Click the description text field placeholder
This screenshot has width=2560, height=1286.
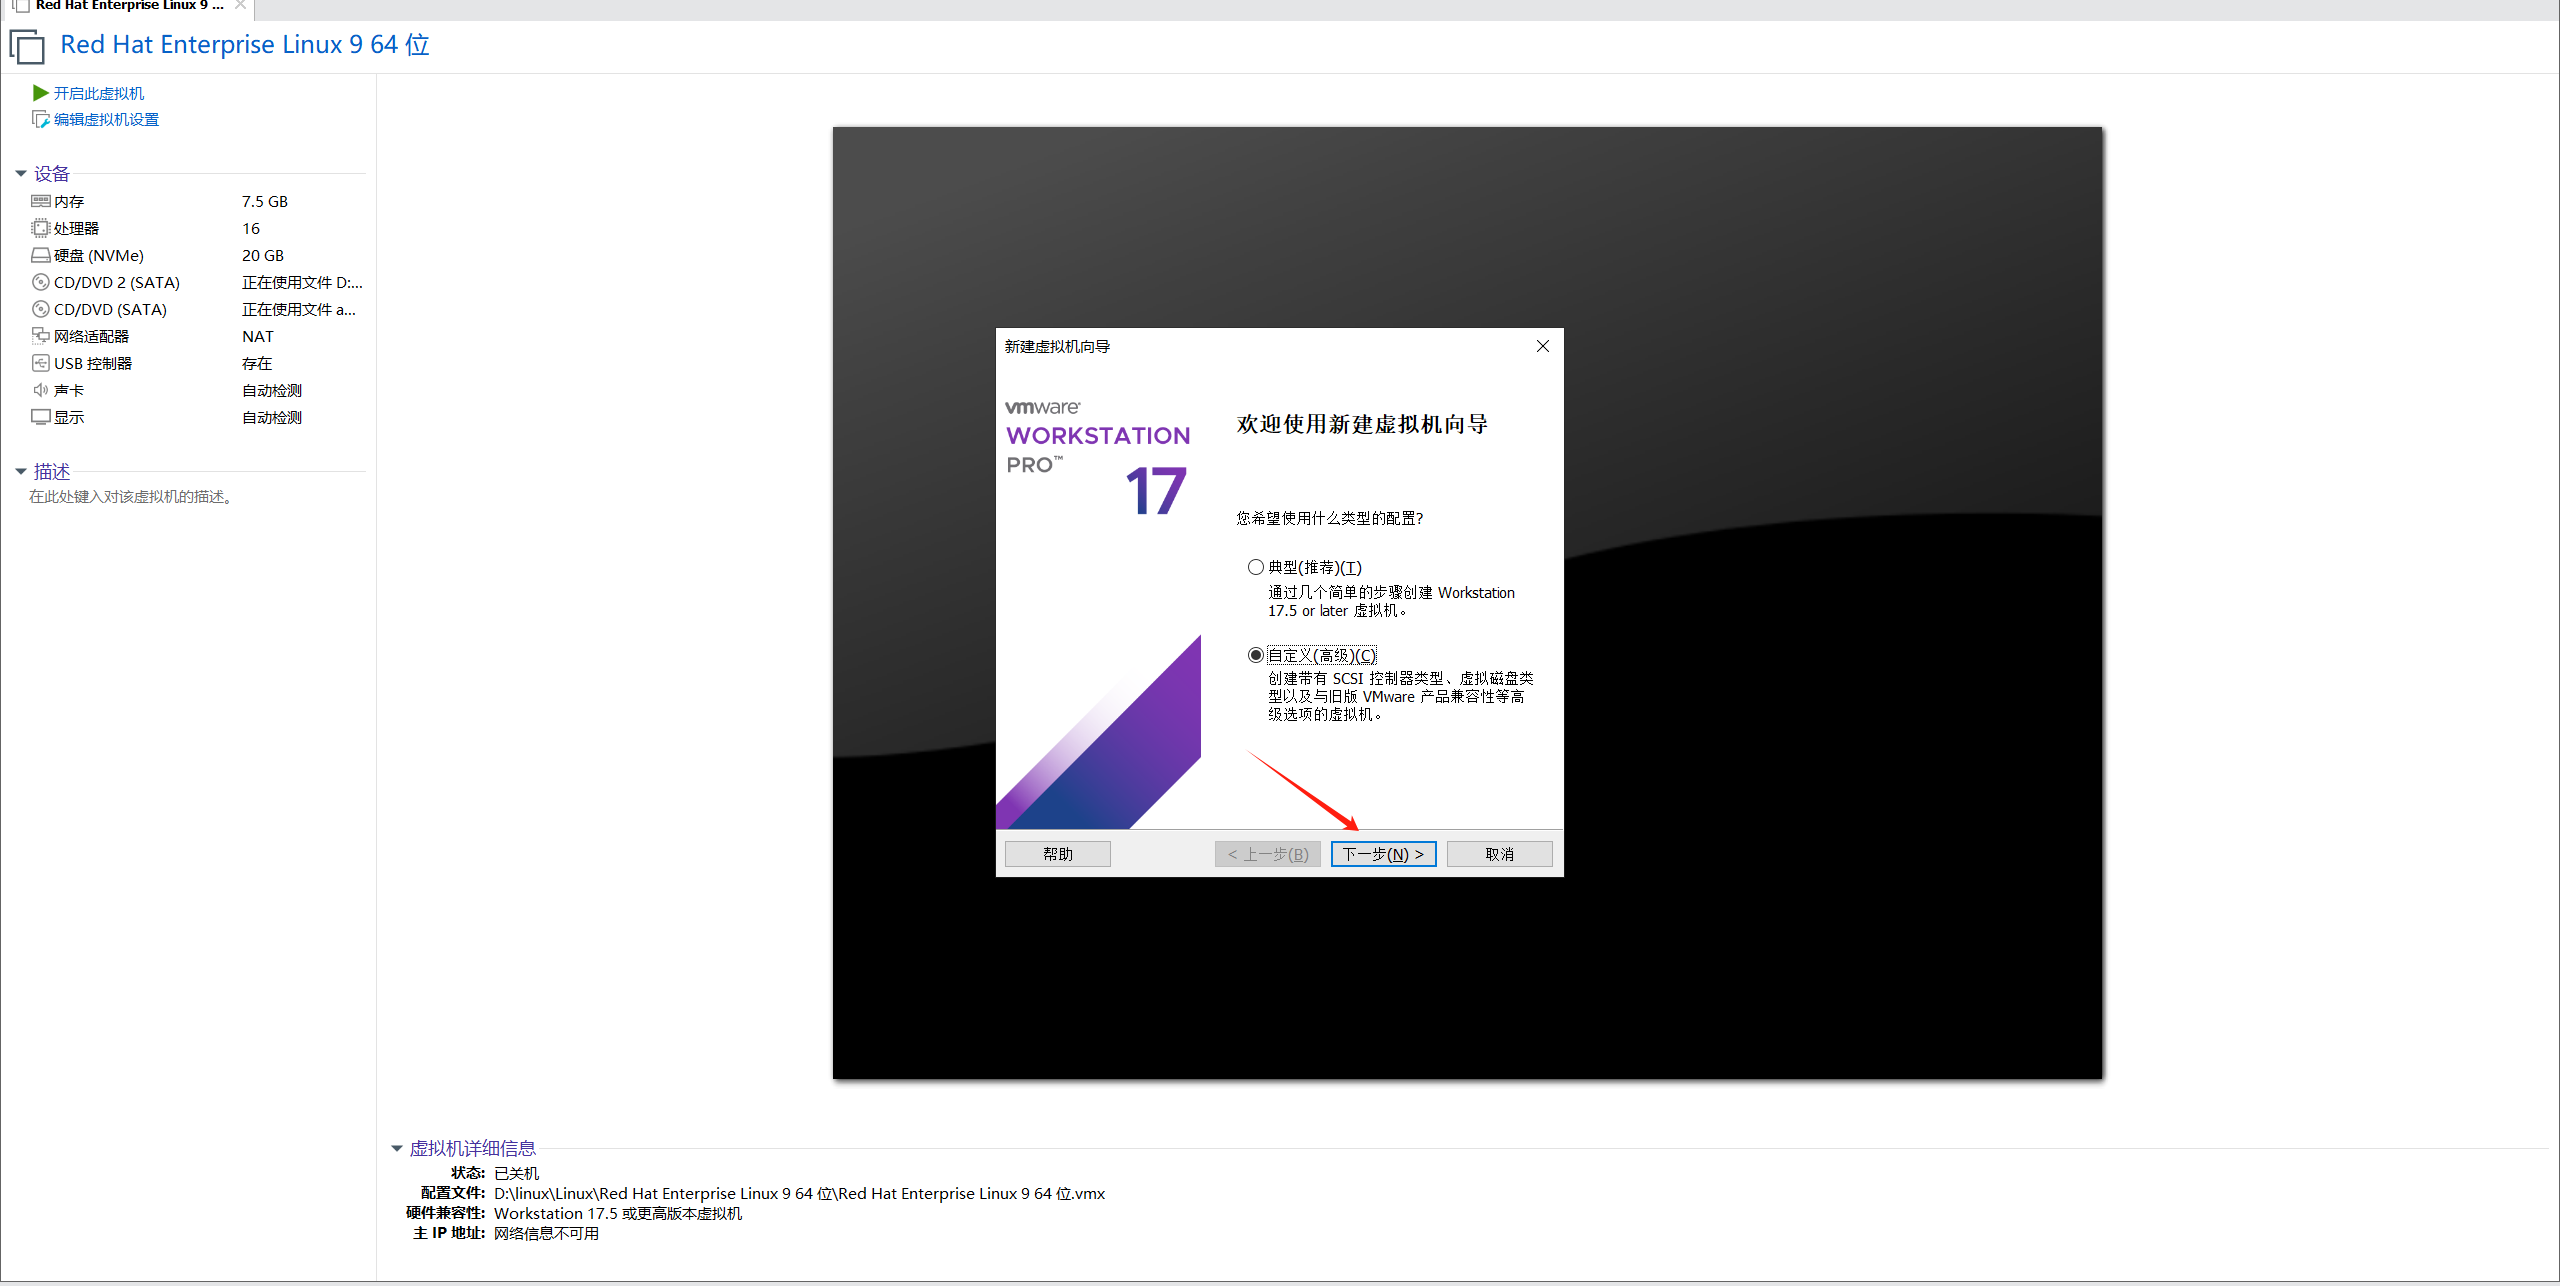(x=131, y=497)
